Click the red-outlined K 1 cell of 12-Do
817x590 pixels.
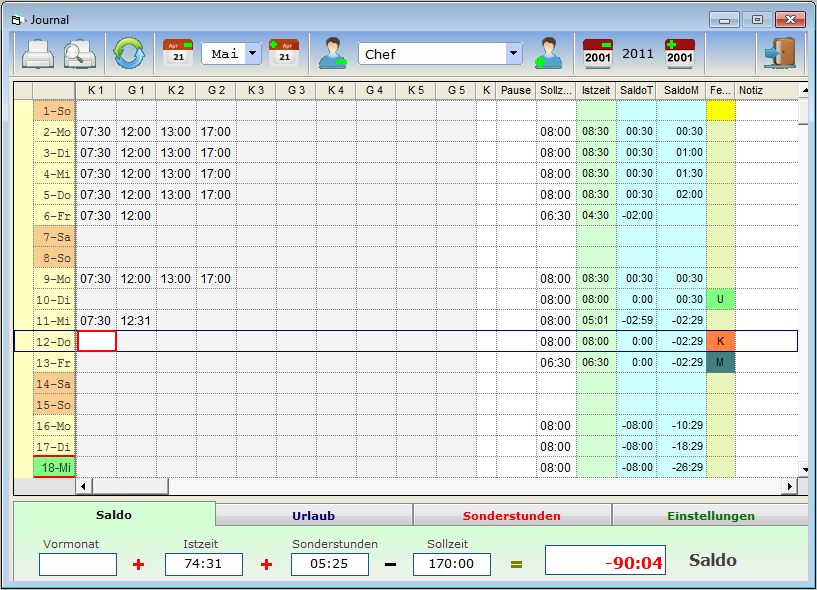pos(97,341)
